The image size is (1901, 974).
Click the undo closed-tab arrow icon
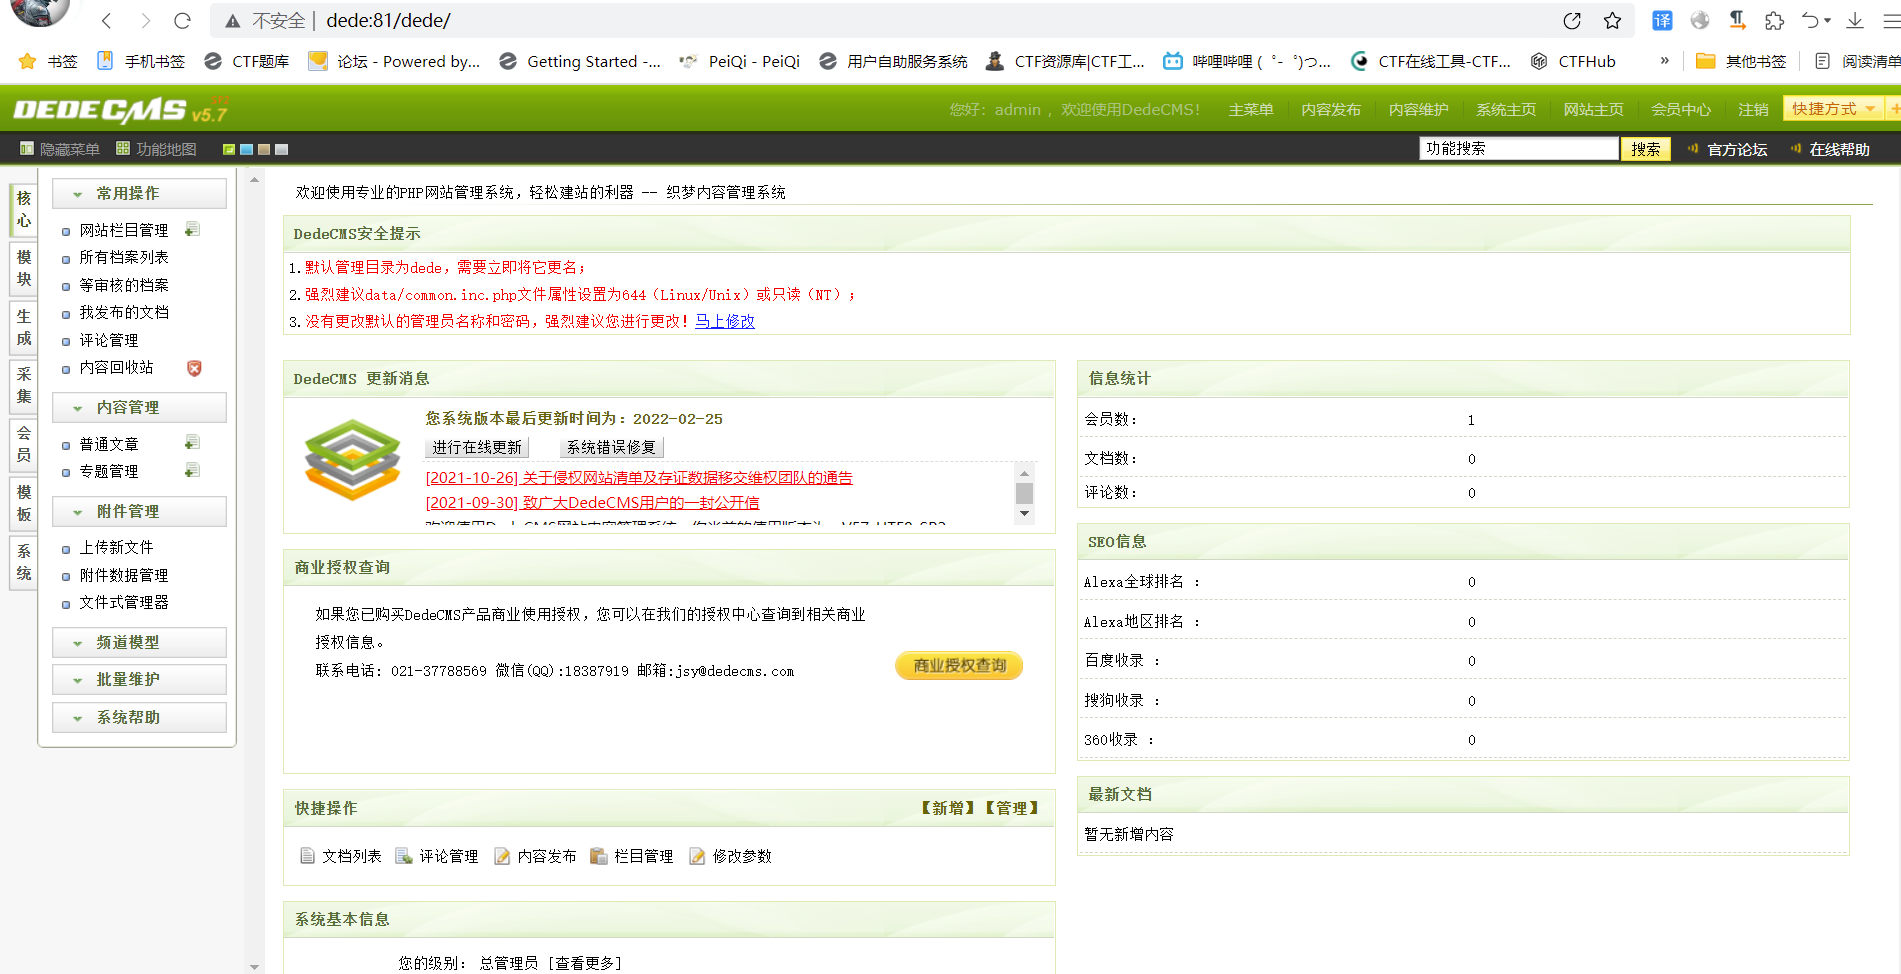1810,21
